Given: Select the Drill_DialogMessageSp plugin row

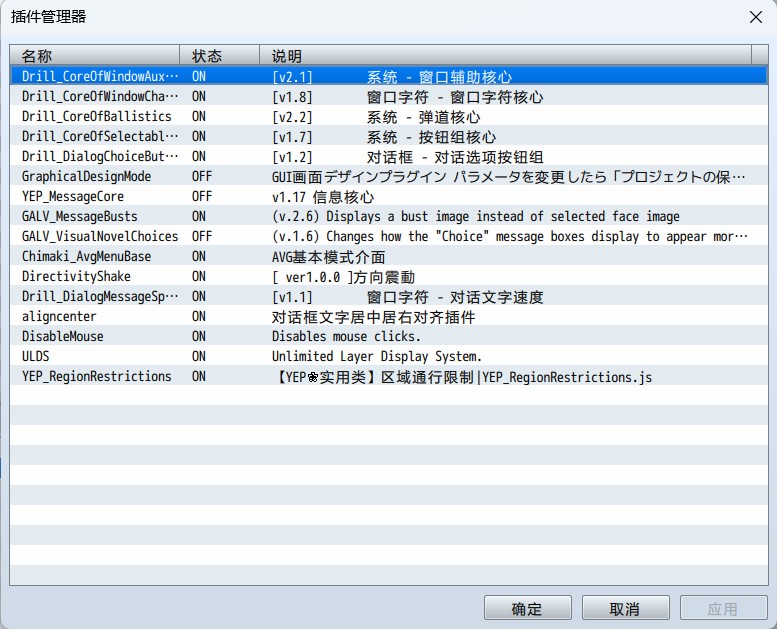Looking at the screenshot, I should coord(389,296).
